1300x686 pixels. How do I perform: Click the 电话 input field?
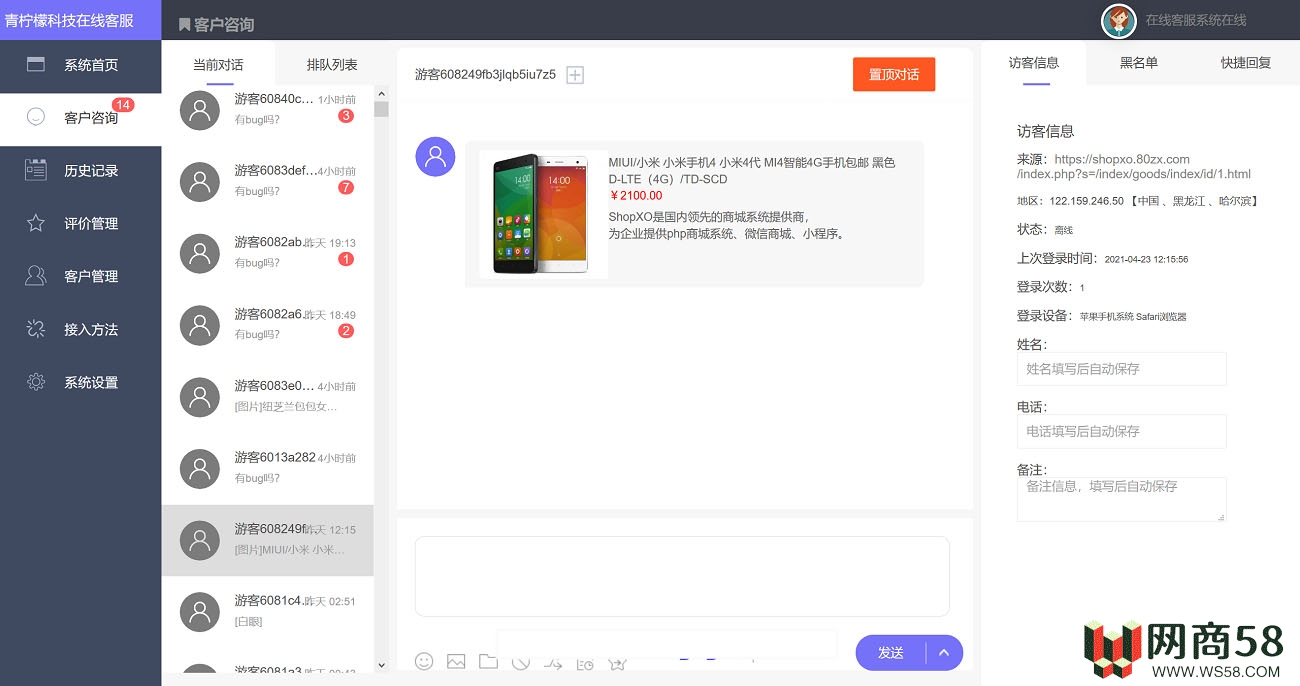coord(1121,432)
